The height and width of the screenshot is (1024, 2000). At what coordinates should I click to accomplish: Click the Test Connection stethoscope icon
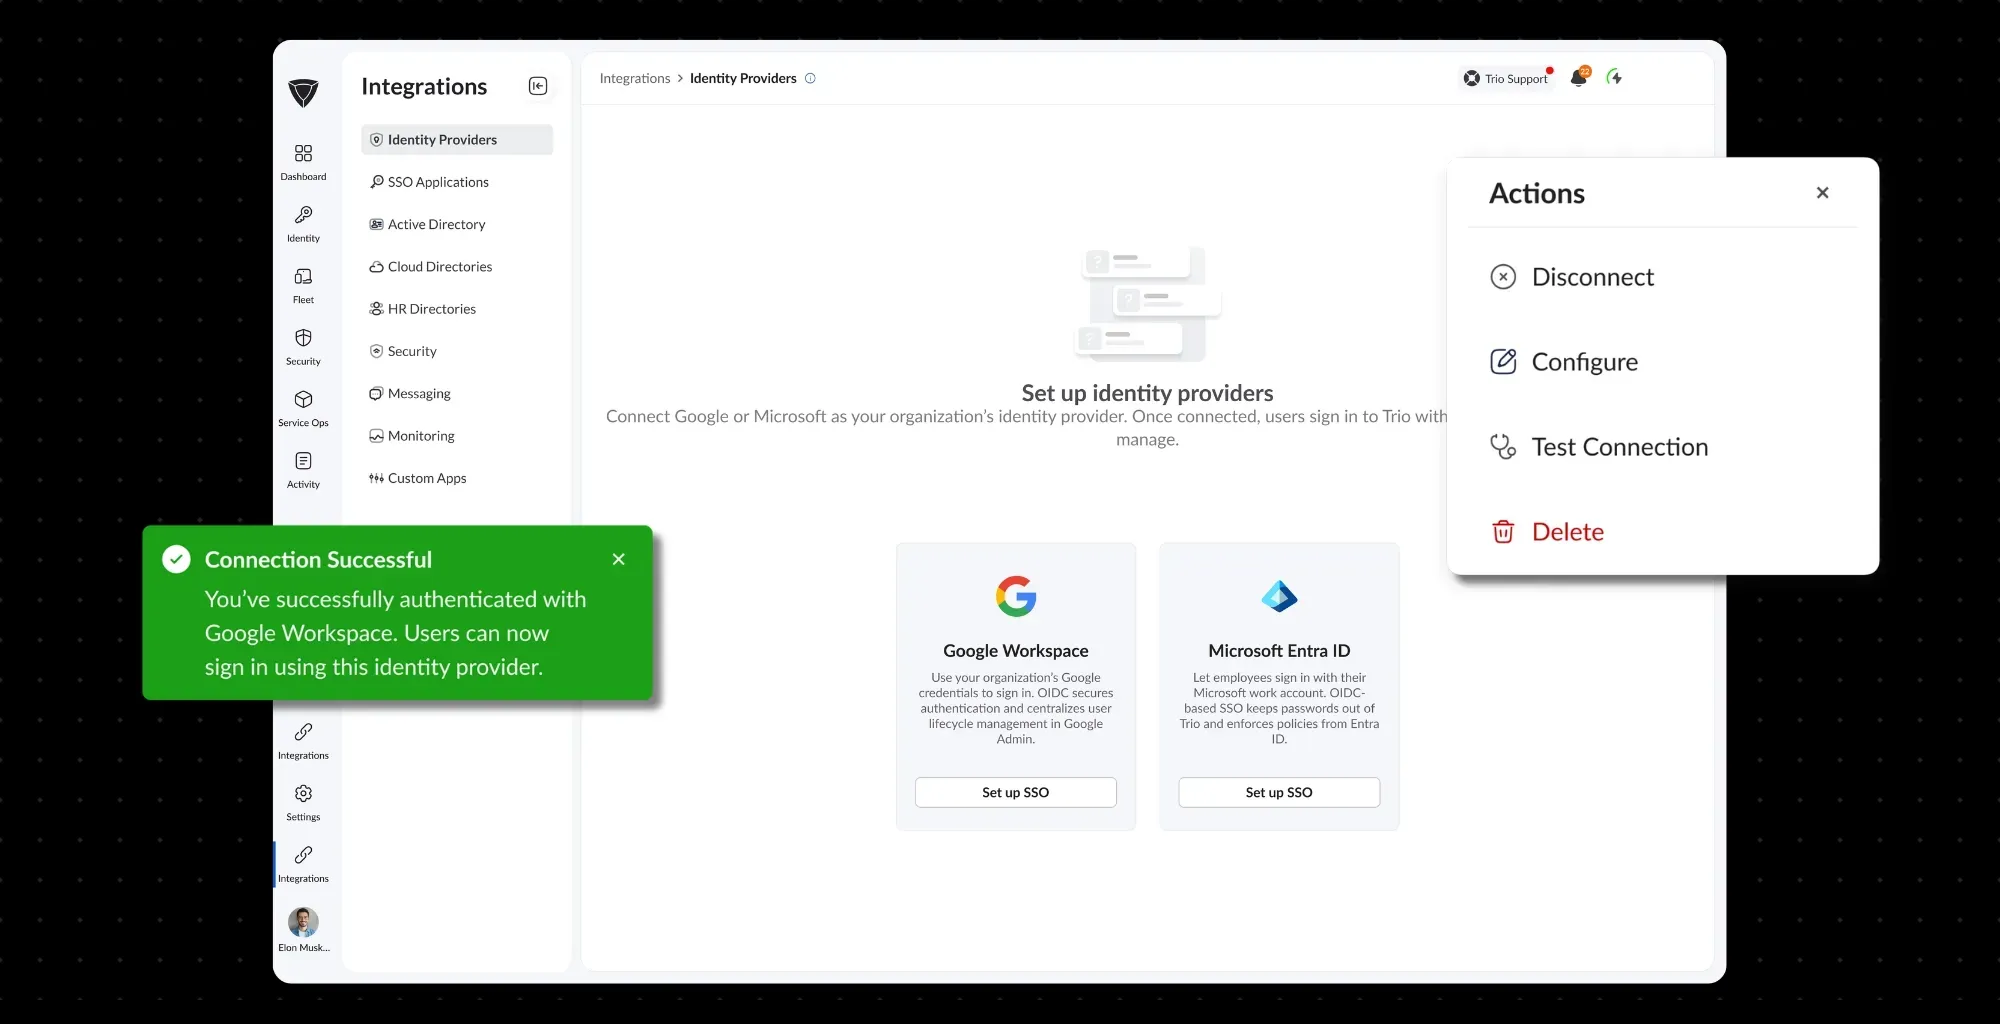tap(1503, 447)
